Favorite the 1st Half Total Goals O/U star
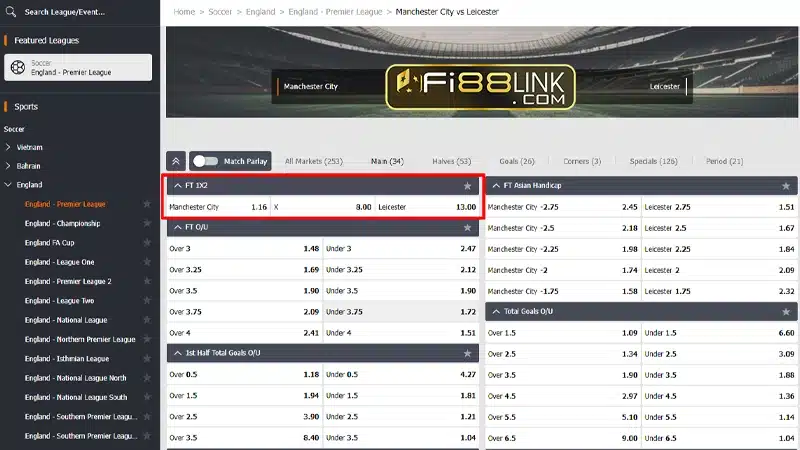Image resolution: width=800 pixels, height=450 pixels. click(467, 353)
